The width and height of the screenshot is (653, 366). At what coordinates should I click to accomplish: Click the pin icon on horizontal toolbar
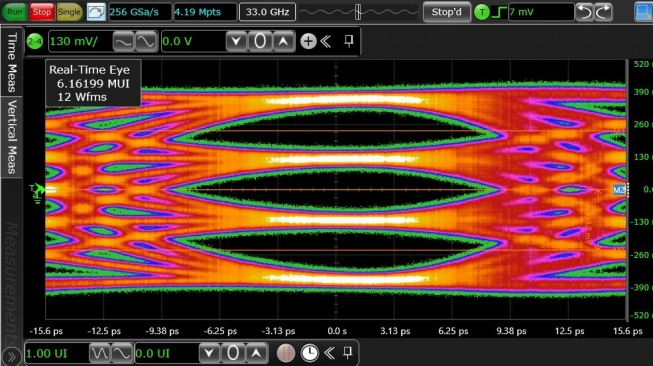click(348, 353)
